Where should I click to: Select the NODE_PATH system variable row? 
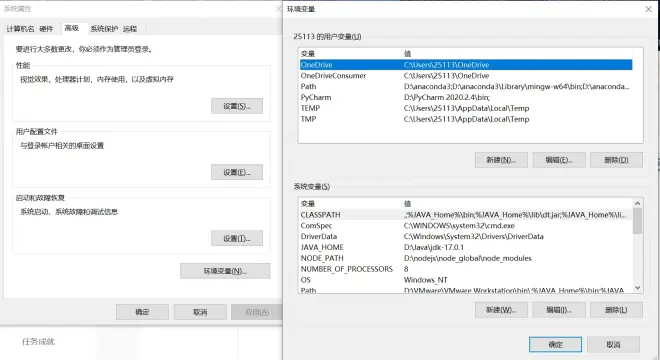(x=466, y=258)
